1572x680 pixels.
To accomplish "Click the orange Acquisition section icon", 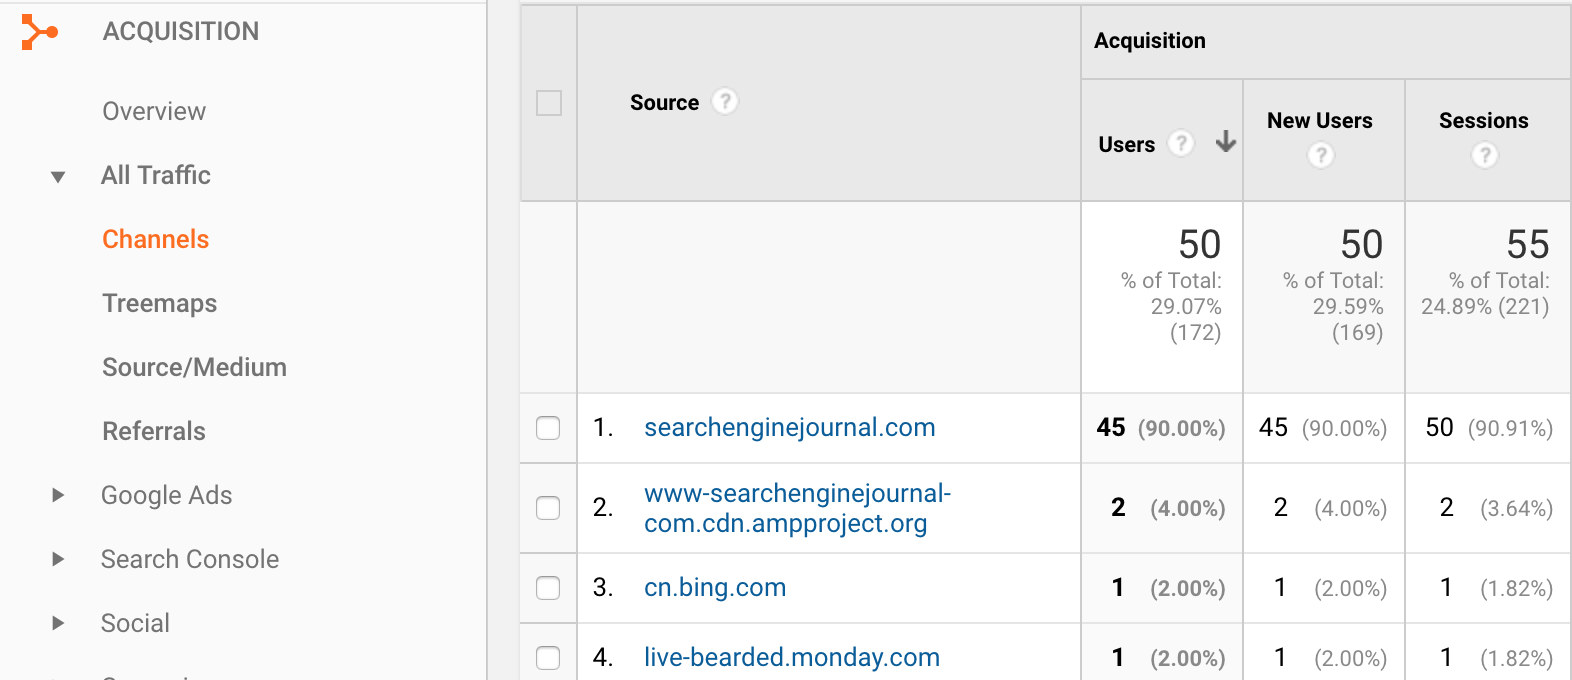I will point(38,32).
